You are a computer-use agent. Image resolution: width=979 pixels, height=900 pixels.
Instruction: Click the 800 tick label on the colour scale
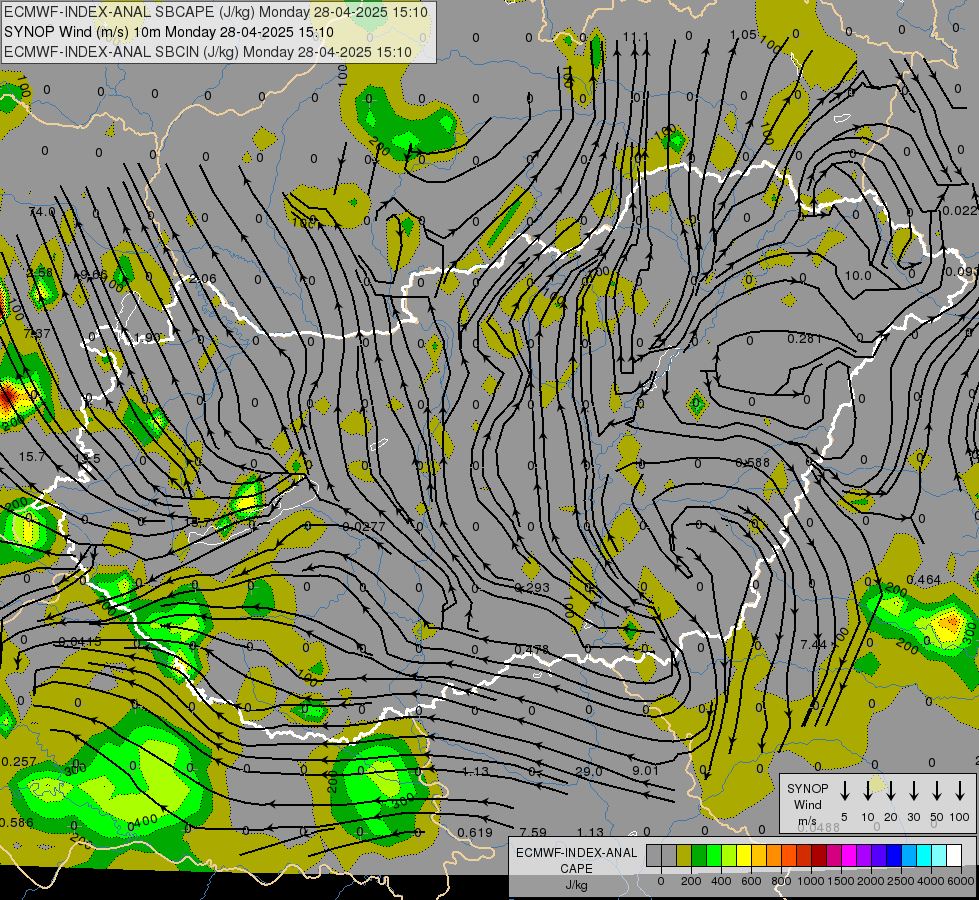click(x=780, y=881)
